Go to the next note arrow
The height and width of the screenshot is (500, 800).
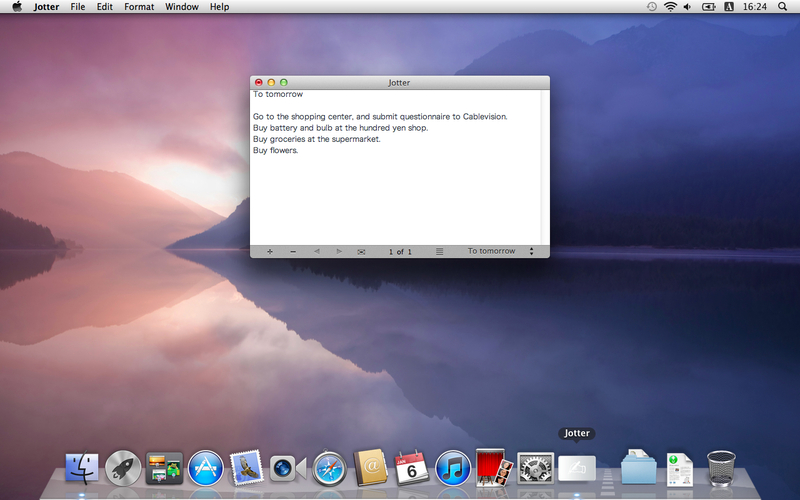pos(339,252)
